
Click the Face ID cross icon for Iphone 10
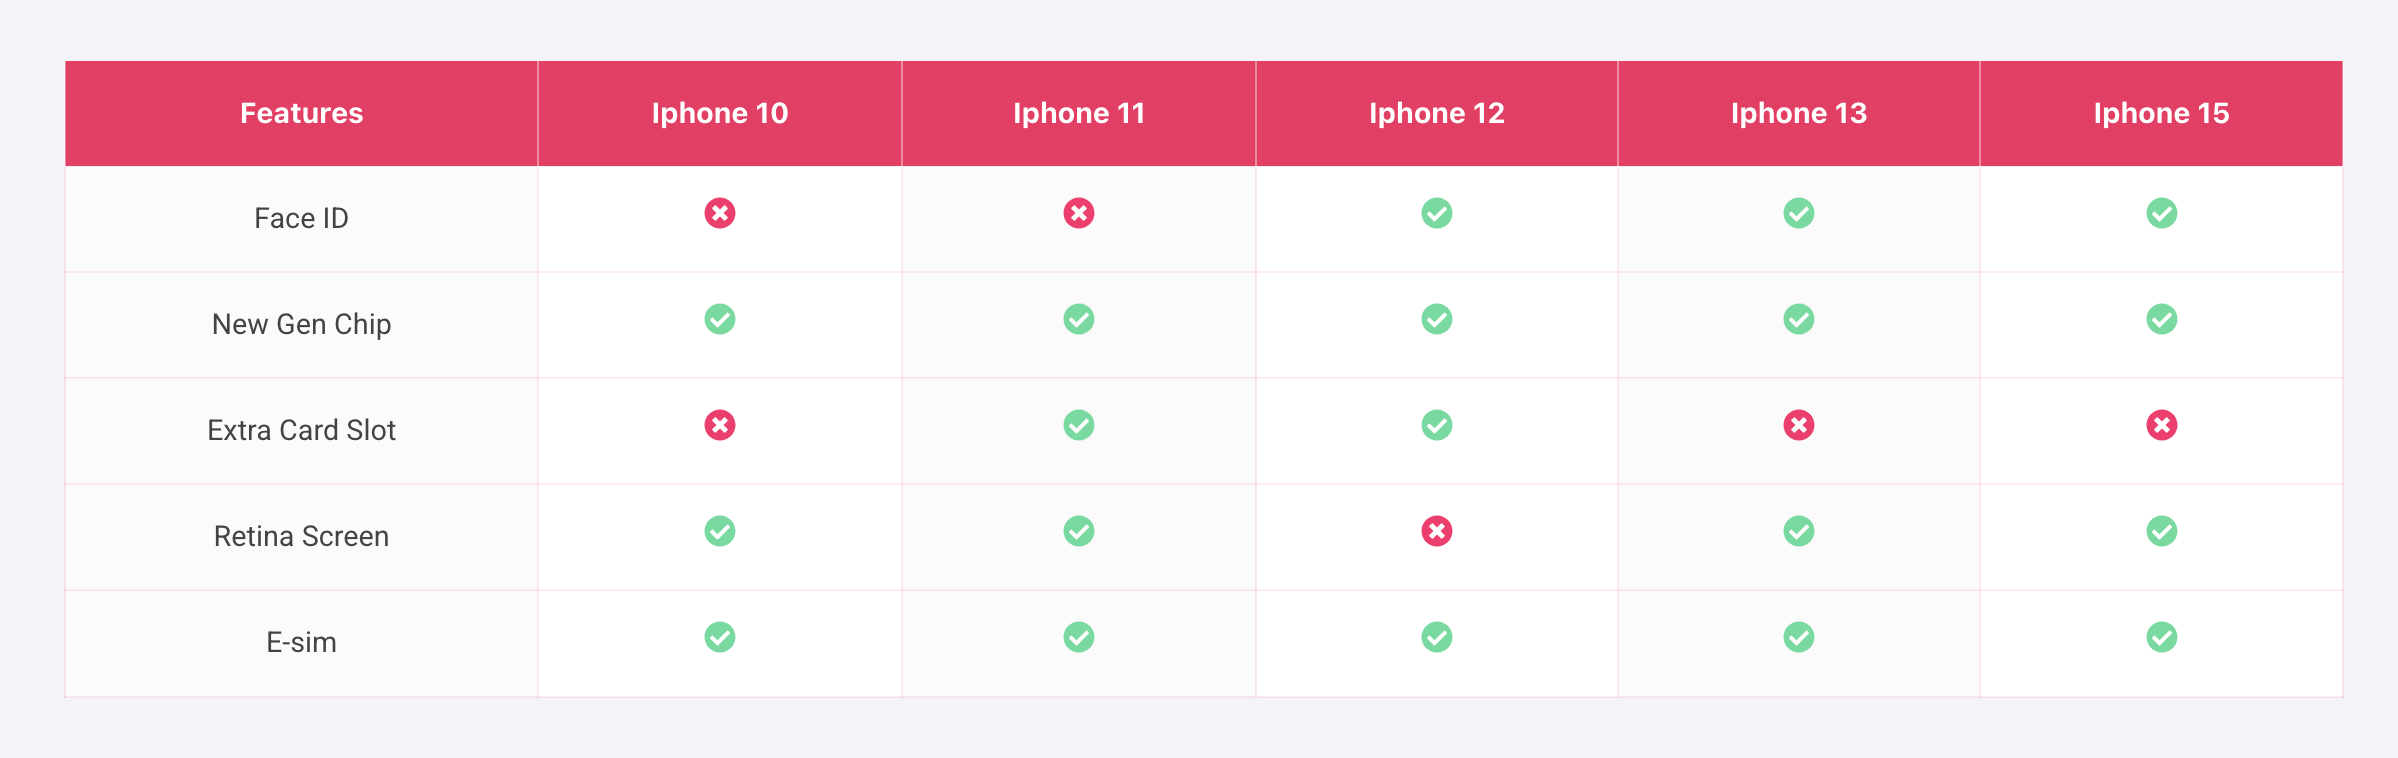pyautogui.click(x=720, y=213)
